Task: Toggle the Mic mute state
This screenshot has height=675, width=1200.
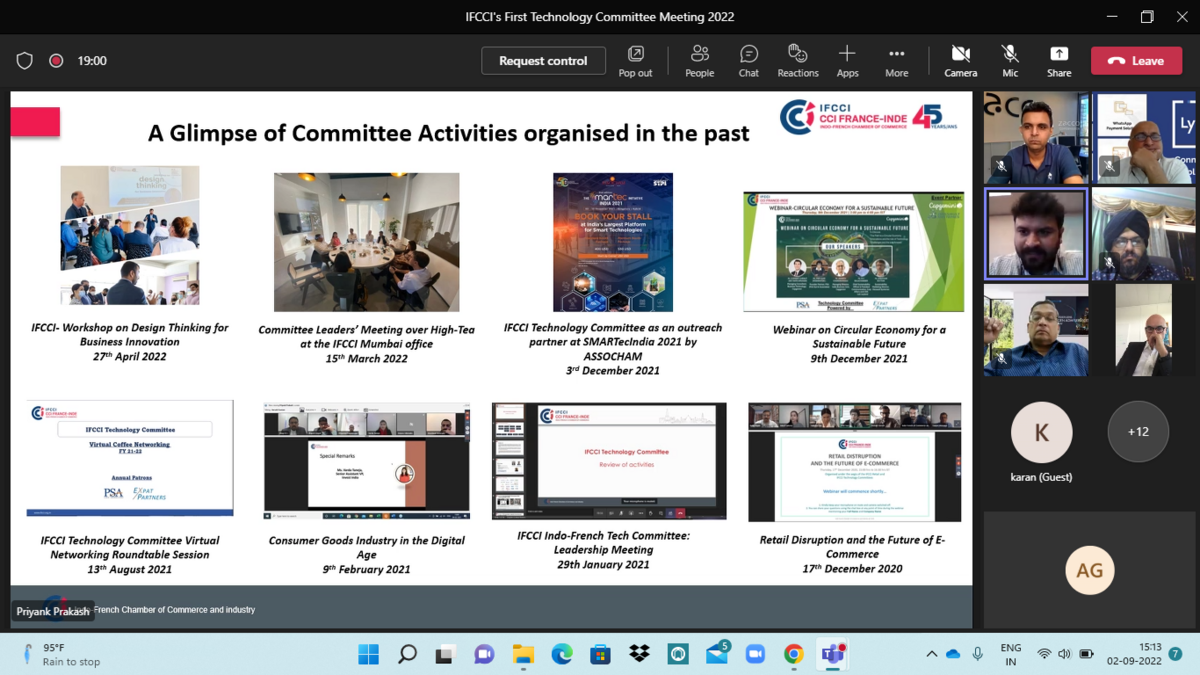Action: point(1010,60)
